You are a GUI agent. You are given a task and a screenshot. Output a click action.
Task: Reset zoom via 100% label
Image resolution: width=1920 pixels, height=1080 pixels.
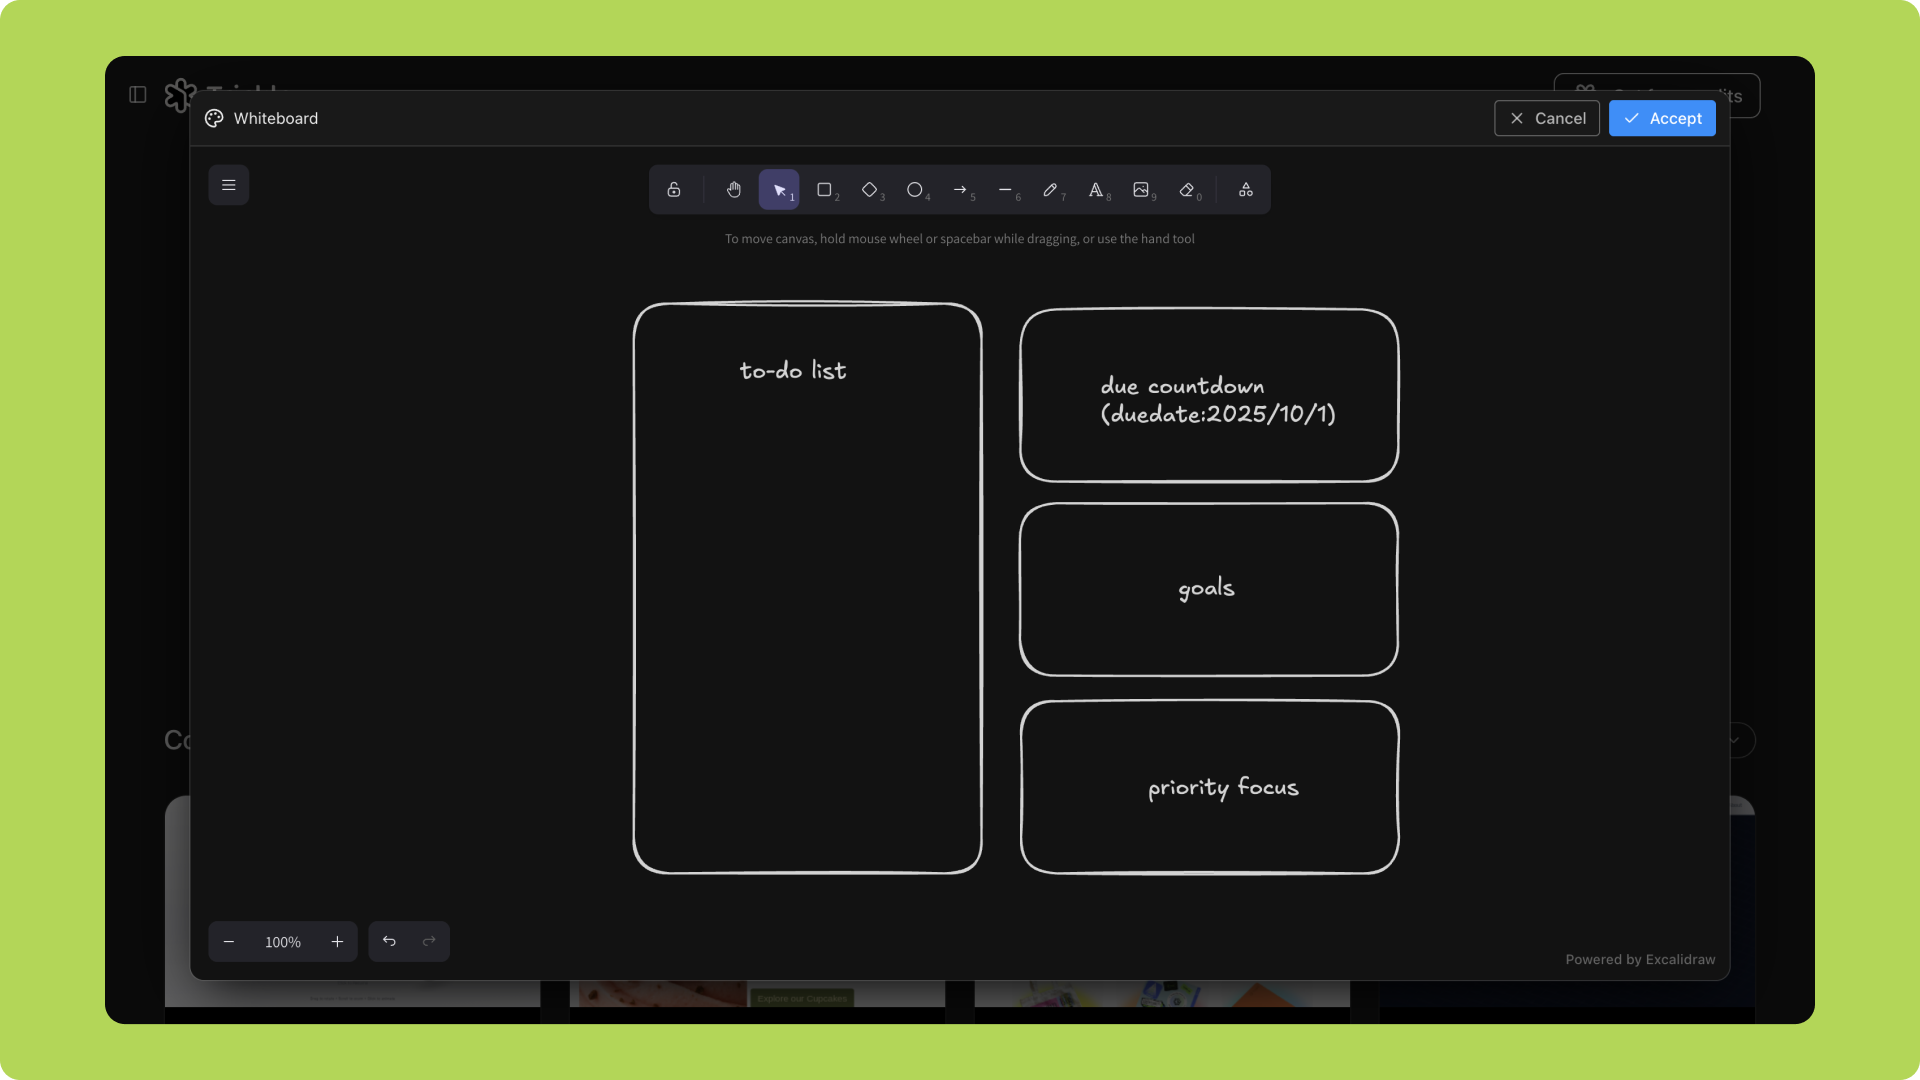(283, 942)
